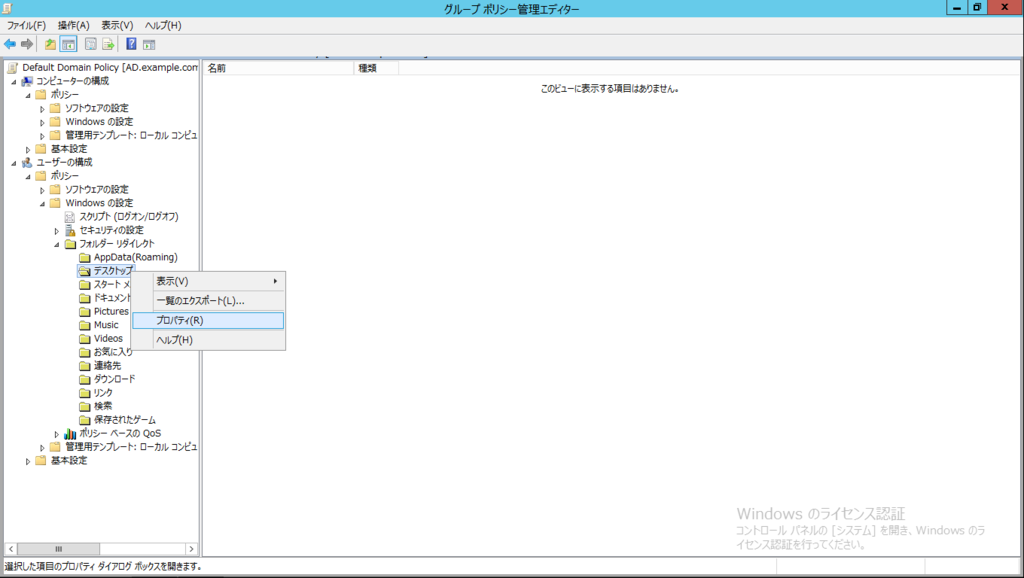
Task: Click the 種類 column header
Action: click(x=376, y=68)
